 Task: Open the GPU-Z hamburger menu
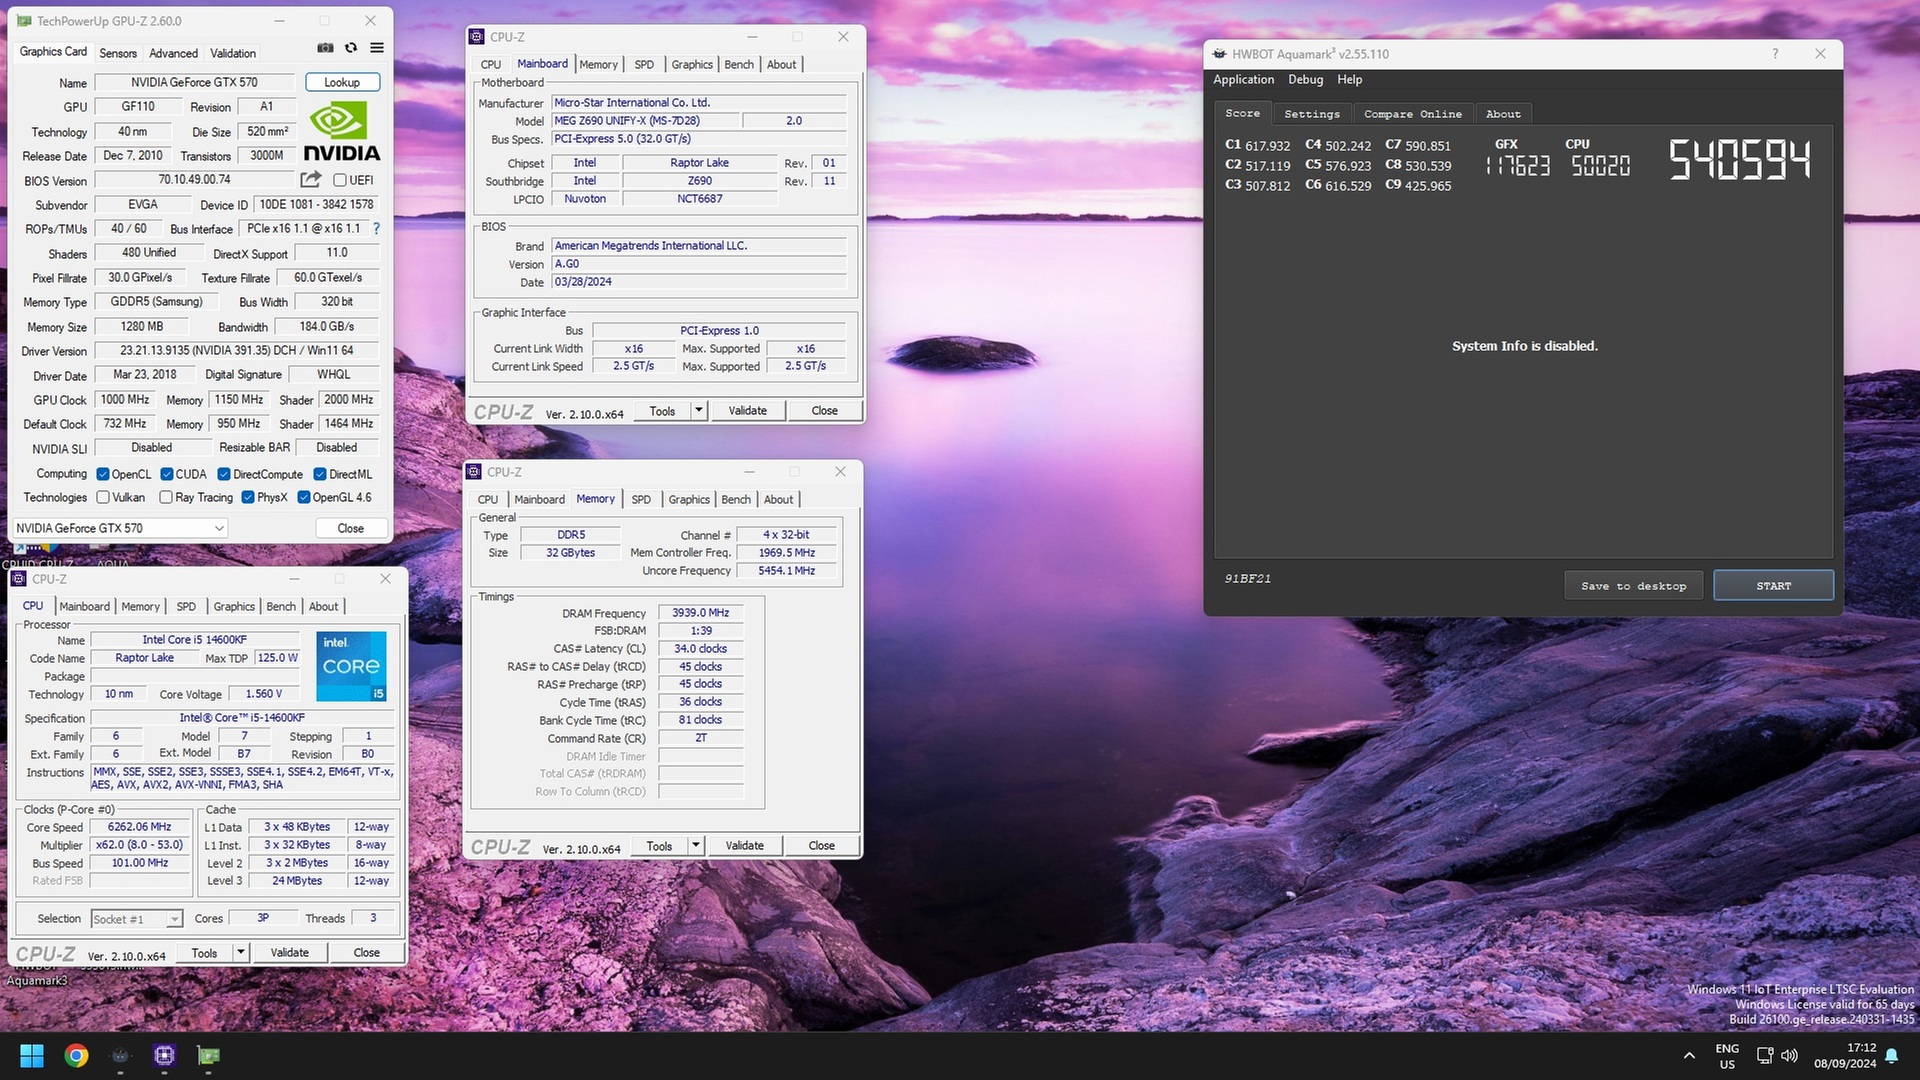point(377,48)
